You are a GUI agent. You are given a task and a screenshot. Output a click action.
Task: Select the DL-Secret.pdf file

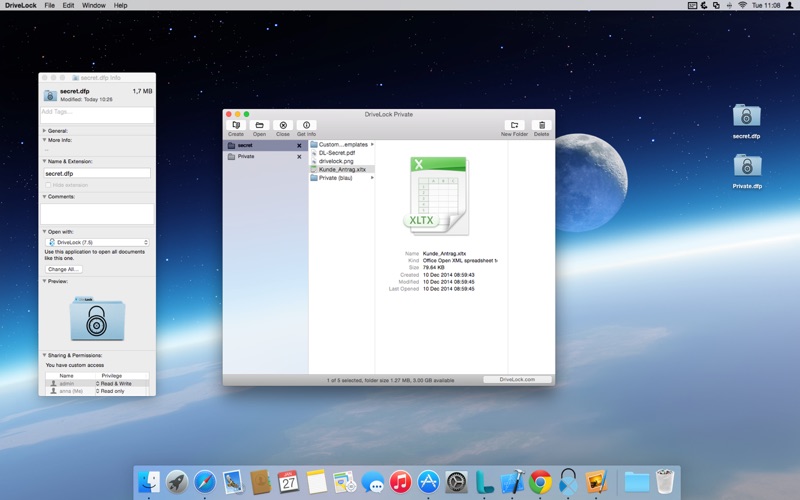tap(342, 153)
